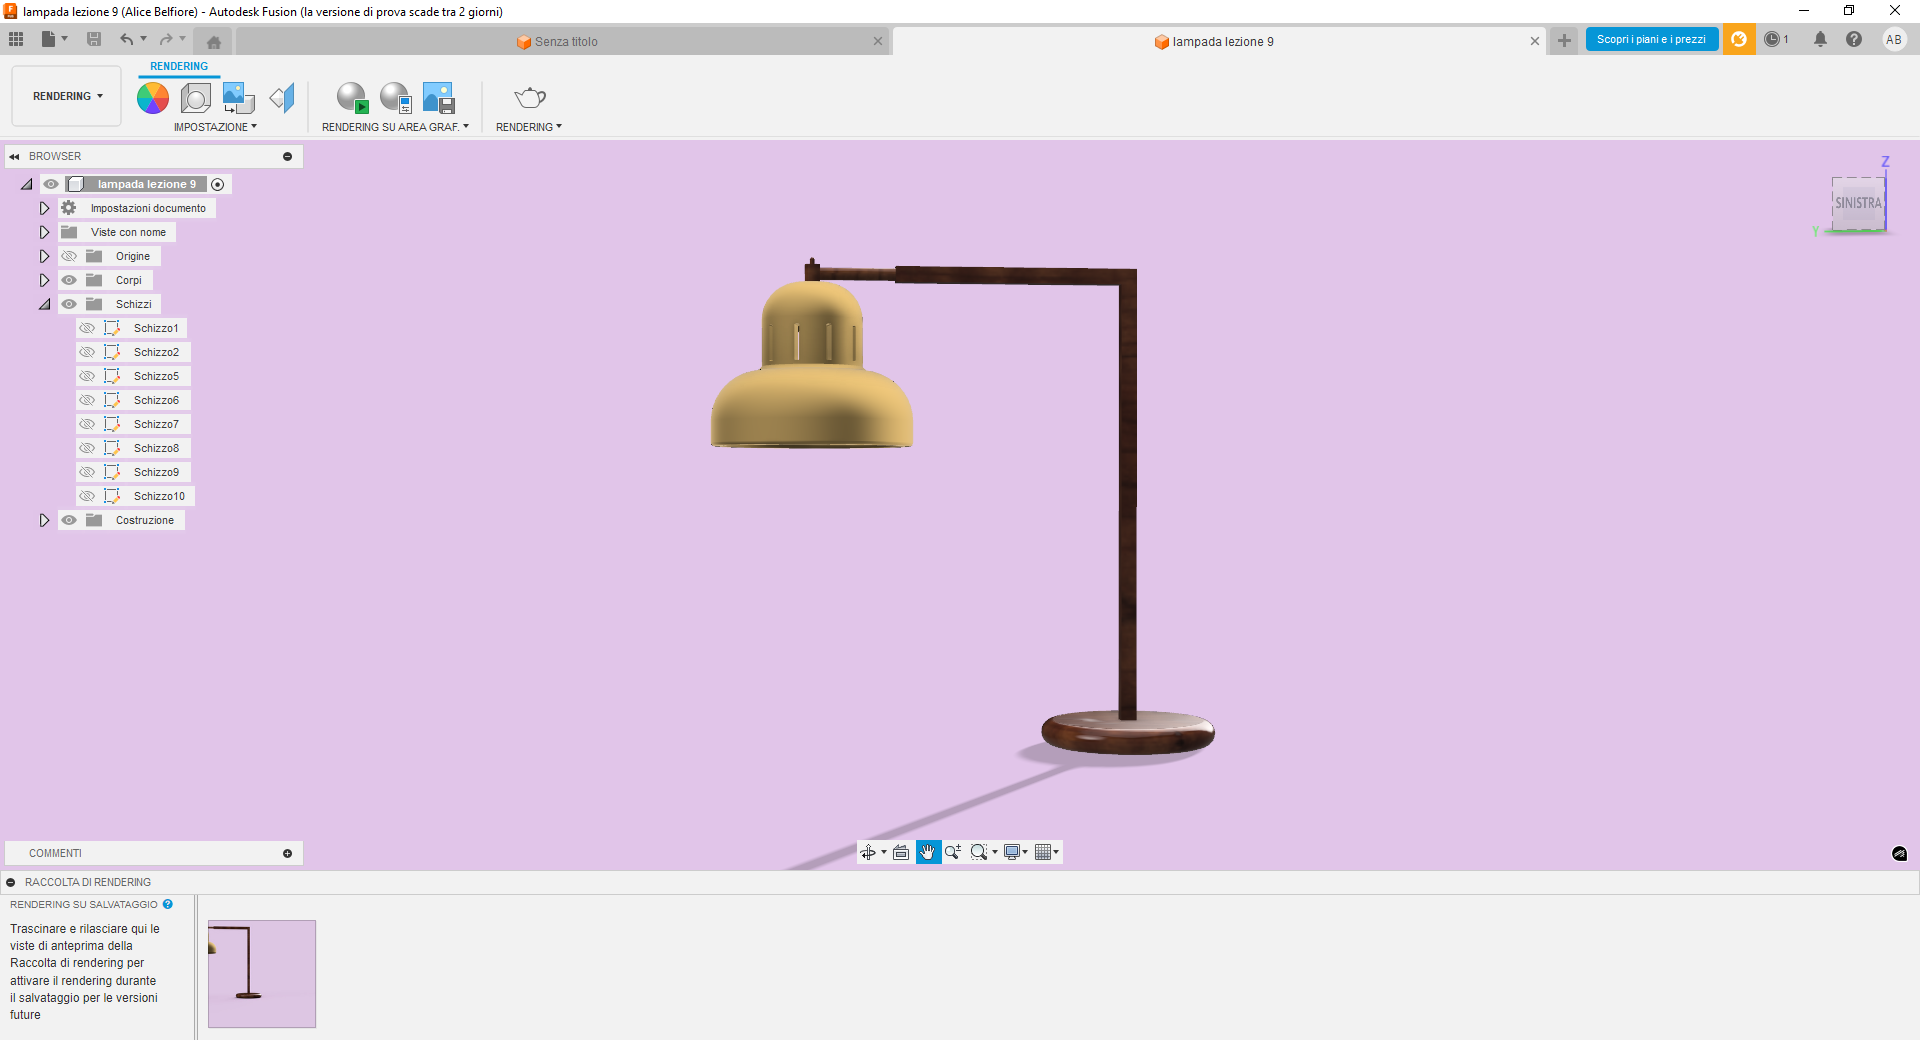1920x1040 pixels.
Task: Activate the Pan hand tool
Action: [928, 852]
